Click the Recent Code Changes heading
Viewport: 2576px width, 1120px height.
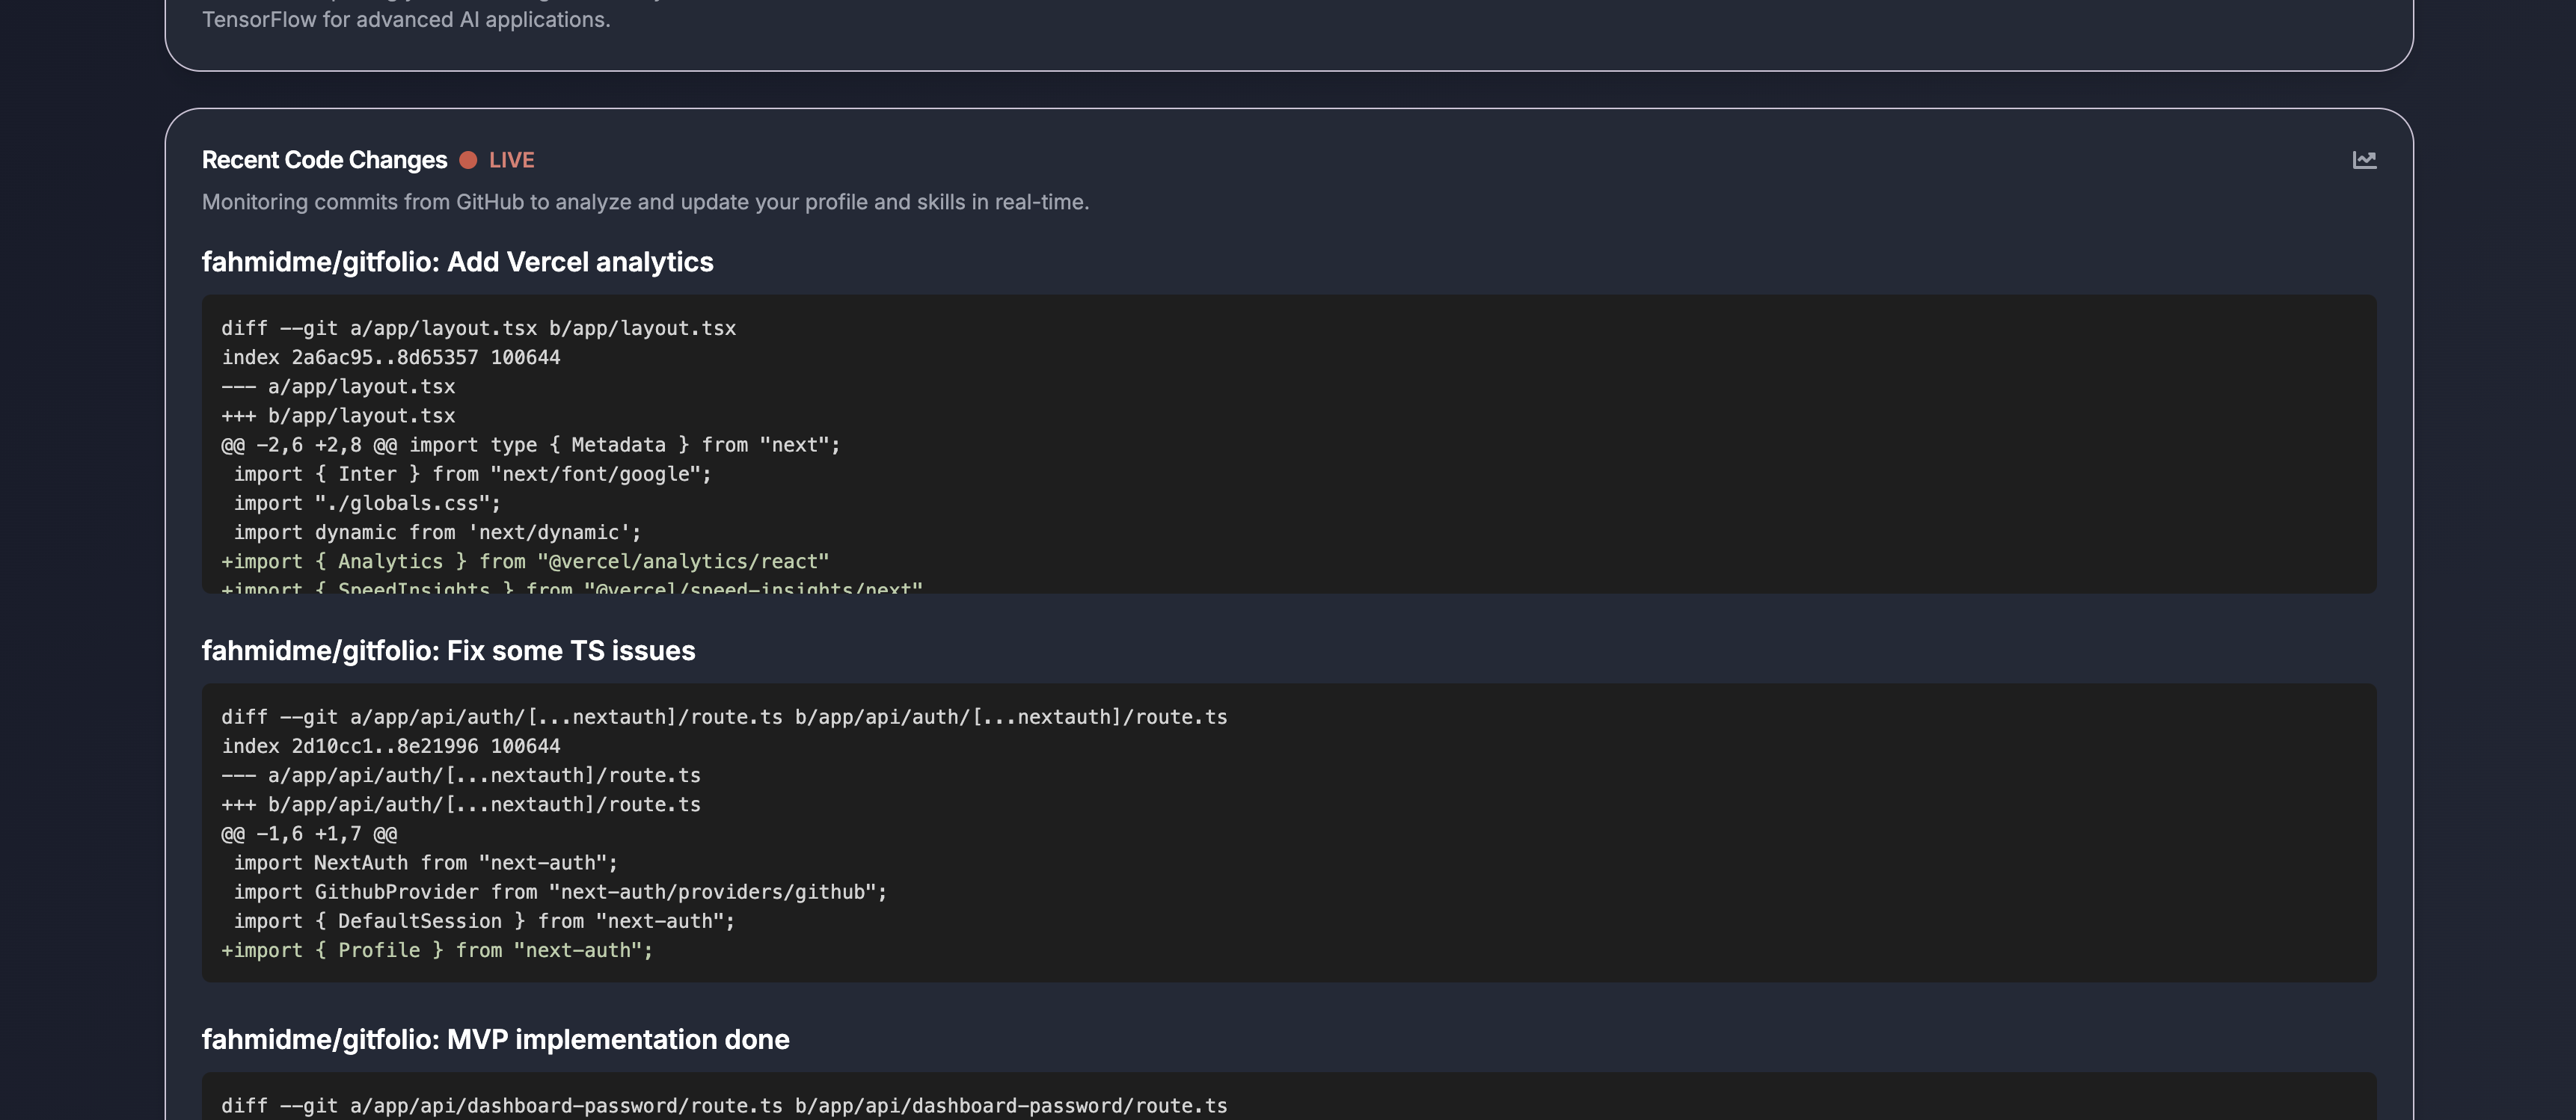(x=324, y=160)
